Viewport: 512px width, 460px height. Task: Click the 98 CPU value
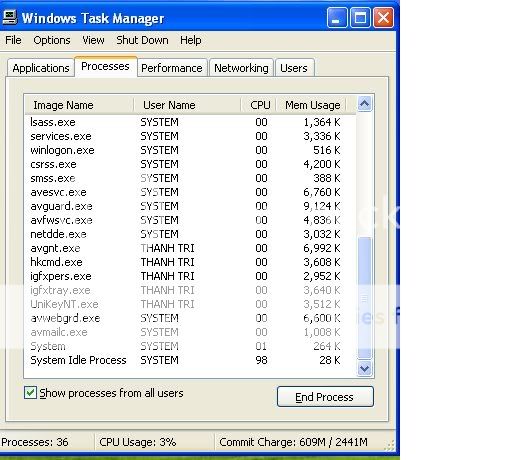(261, 360)
